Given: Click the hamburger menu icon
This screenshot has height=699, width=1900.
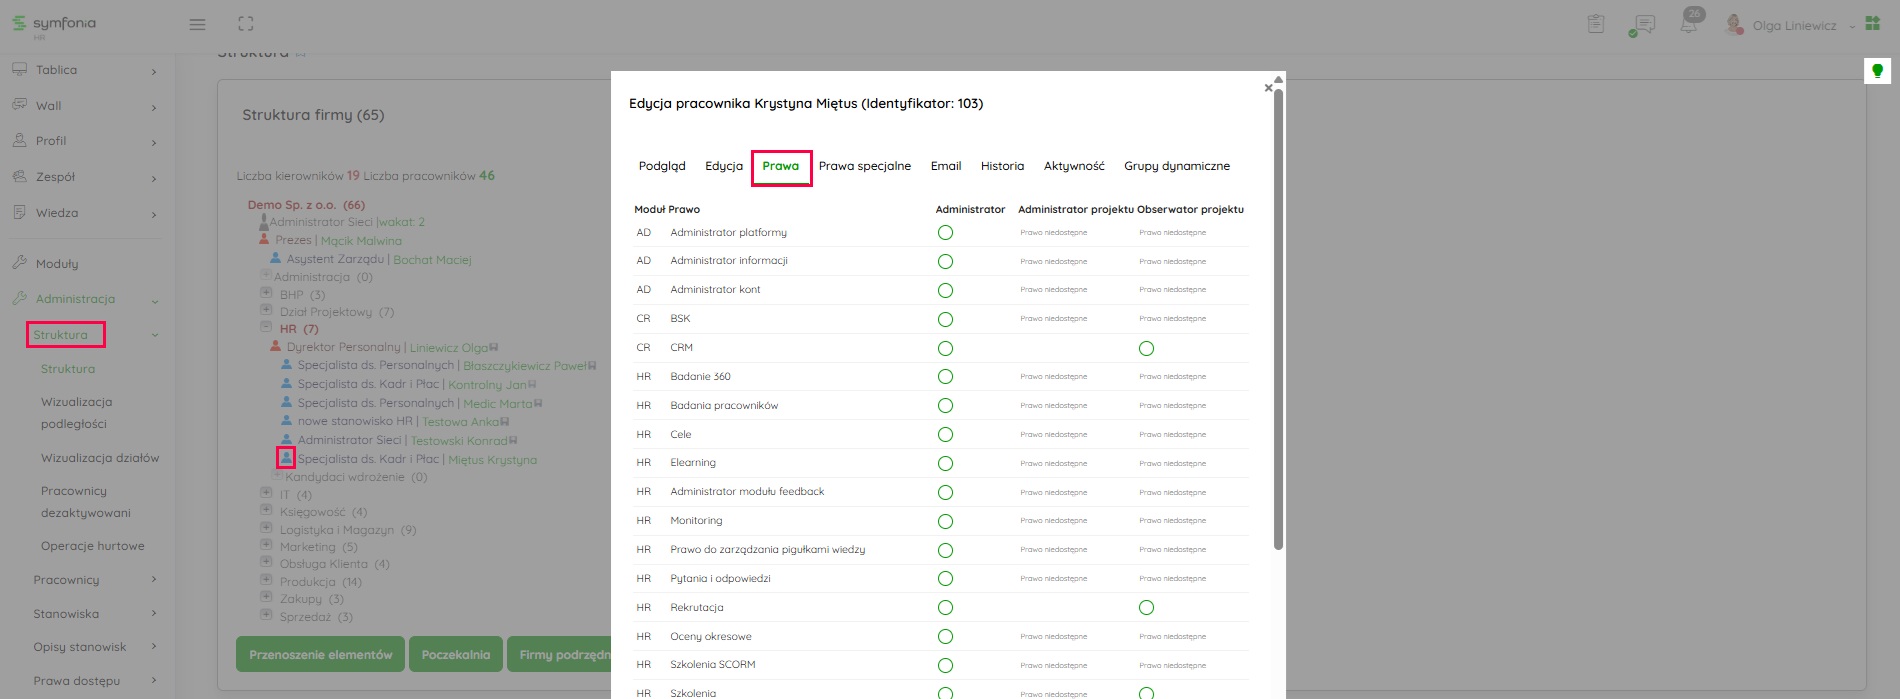Looking at the screenshot, I should coord(197,24).
